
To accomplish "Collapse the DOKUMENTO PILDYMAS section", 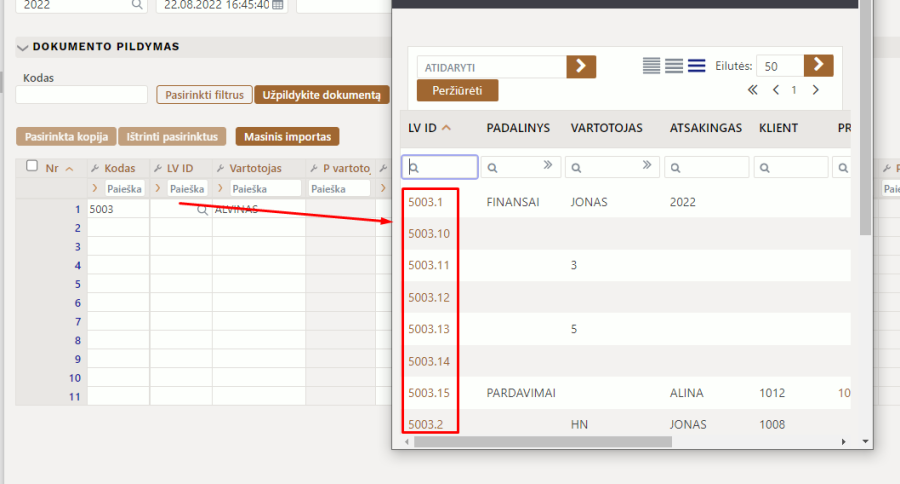I will 22,48.
